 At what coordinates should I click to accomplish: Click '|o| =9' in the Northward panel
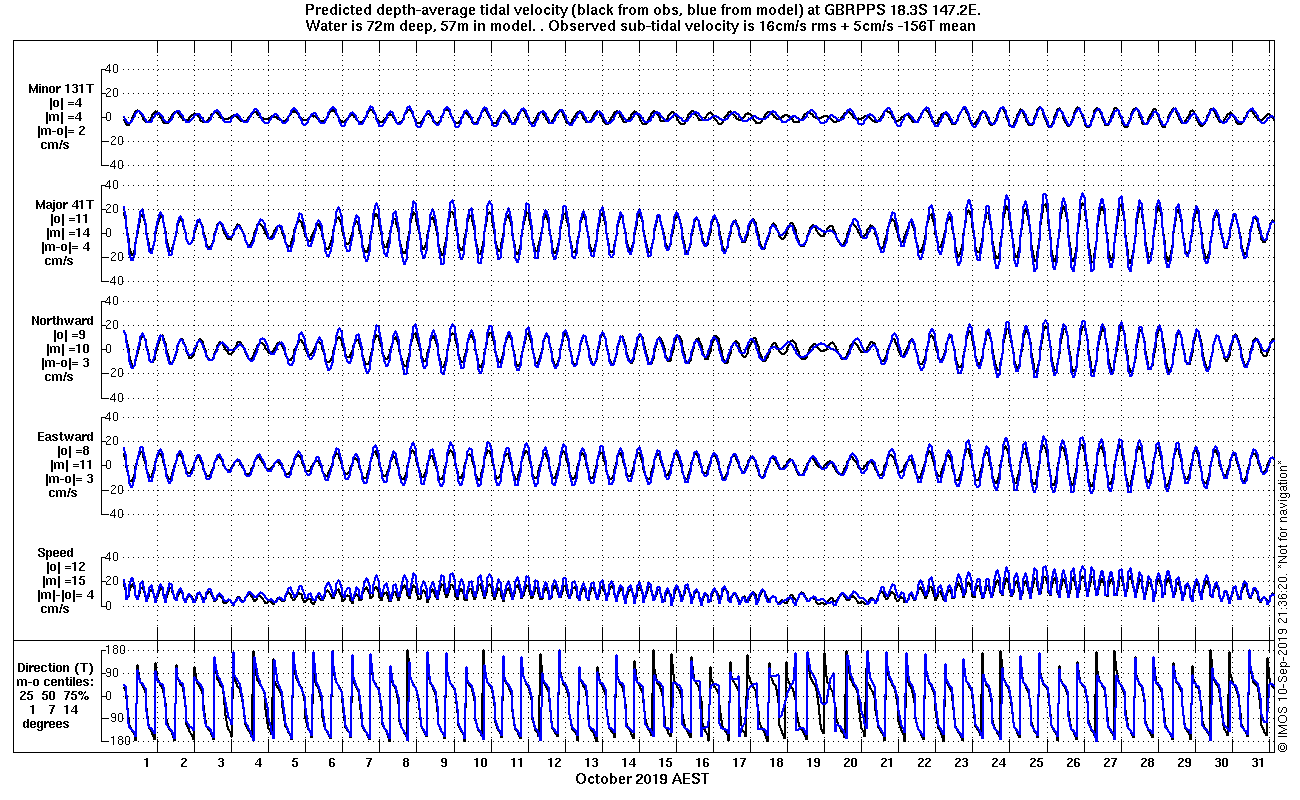click(70, 335)
